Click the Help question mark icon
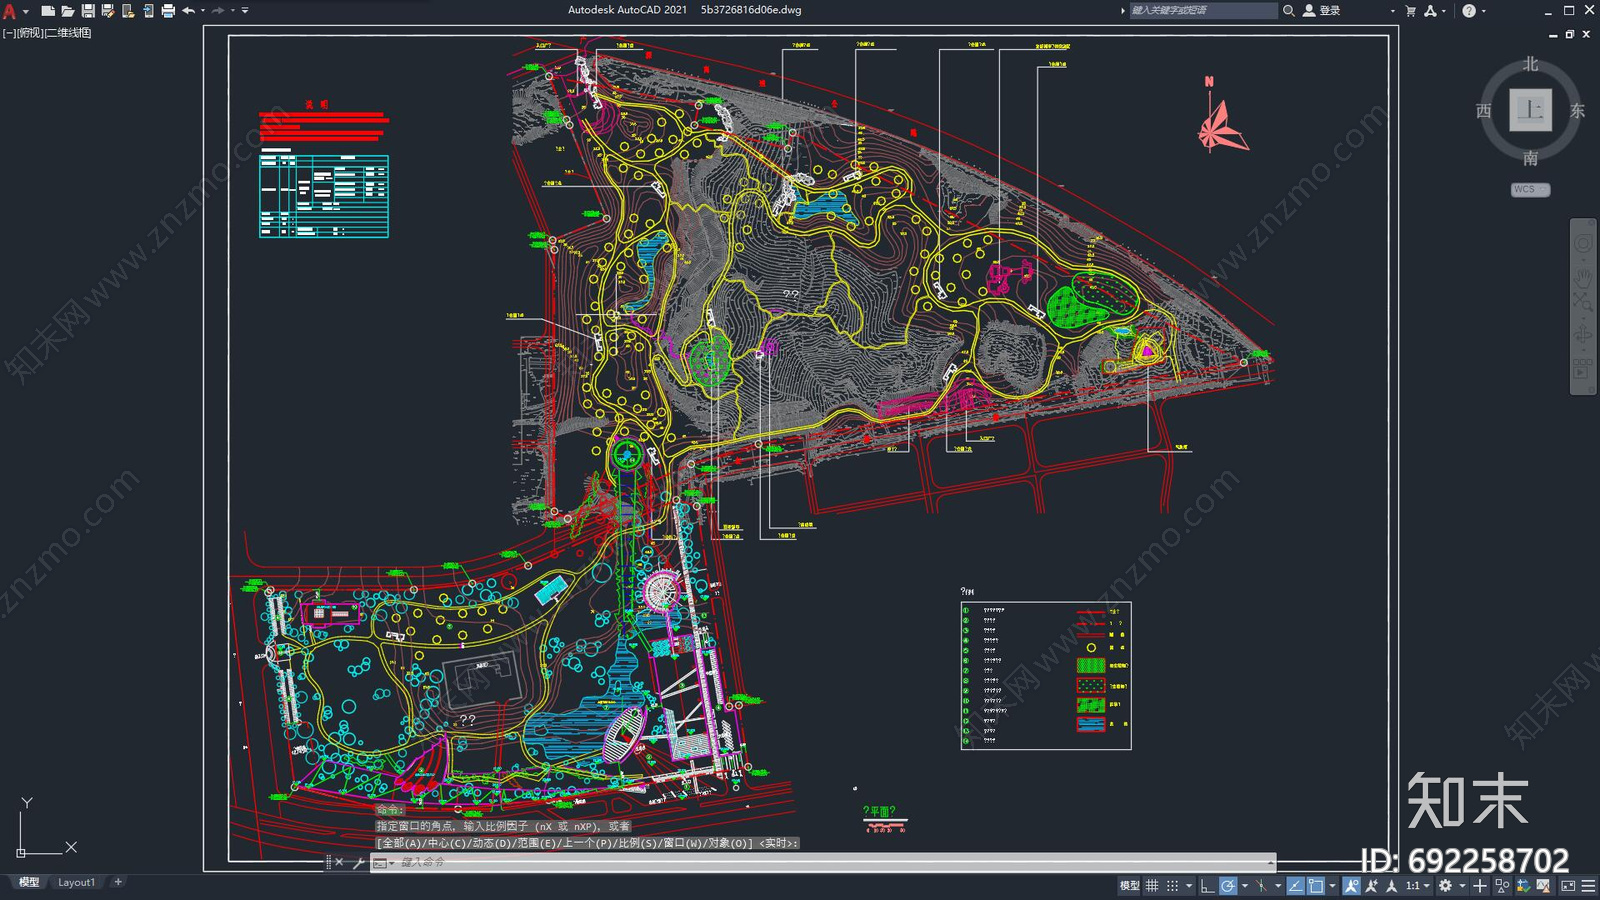 1468,11
